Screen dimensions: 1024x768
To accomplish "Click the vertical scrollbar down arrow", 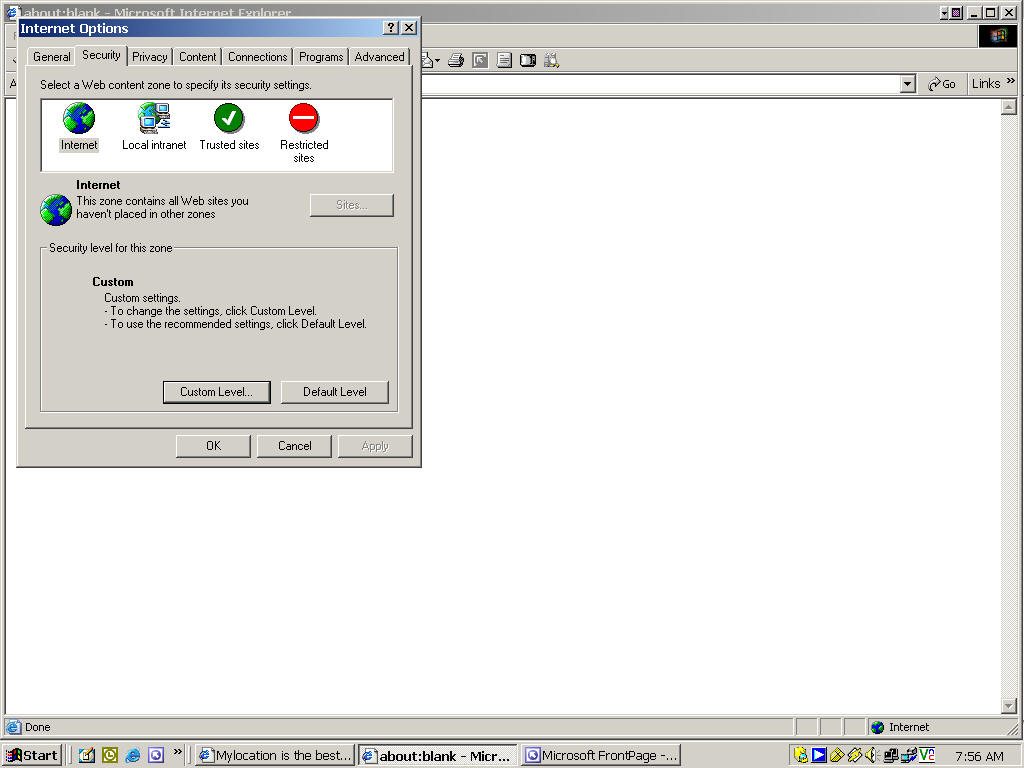I will [1008, 705].
